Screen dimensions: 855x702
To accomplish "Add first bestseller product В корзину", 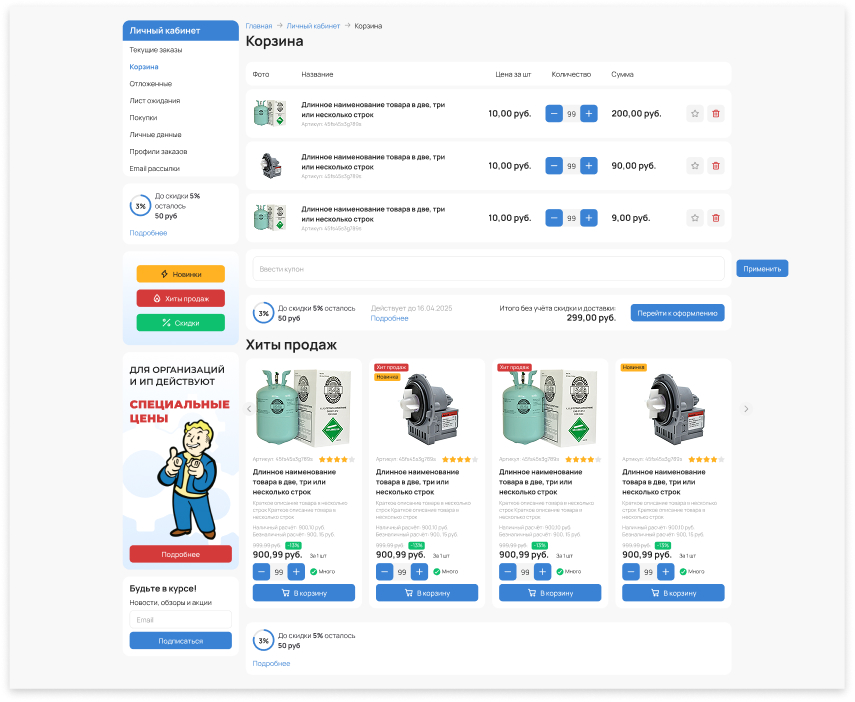I will point(304,593).
